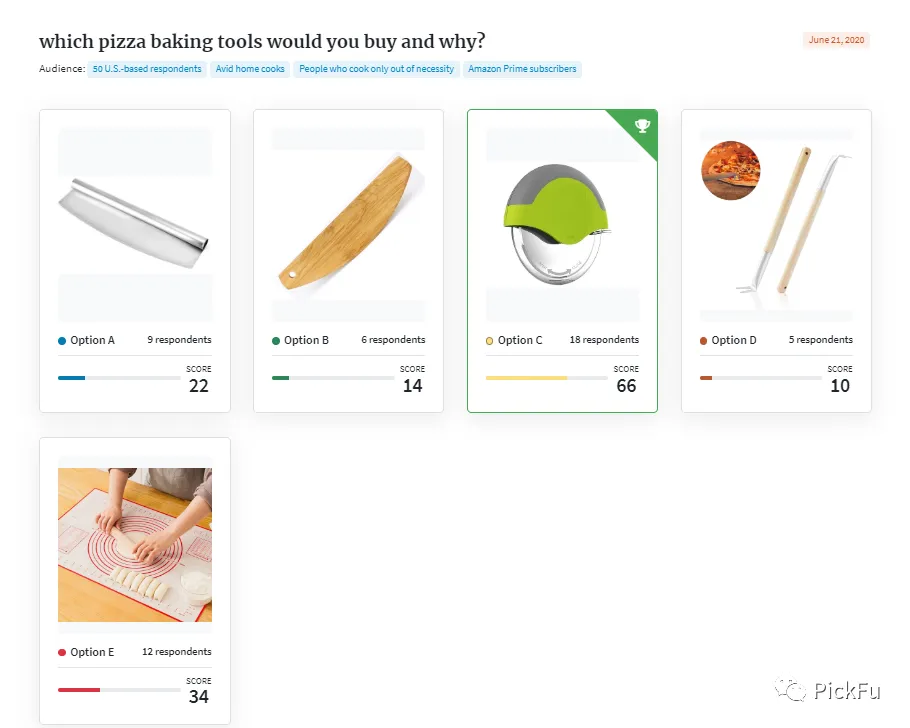Click the red dot beside Option E
The image size is (910, 728).
point(62,653)
